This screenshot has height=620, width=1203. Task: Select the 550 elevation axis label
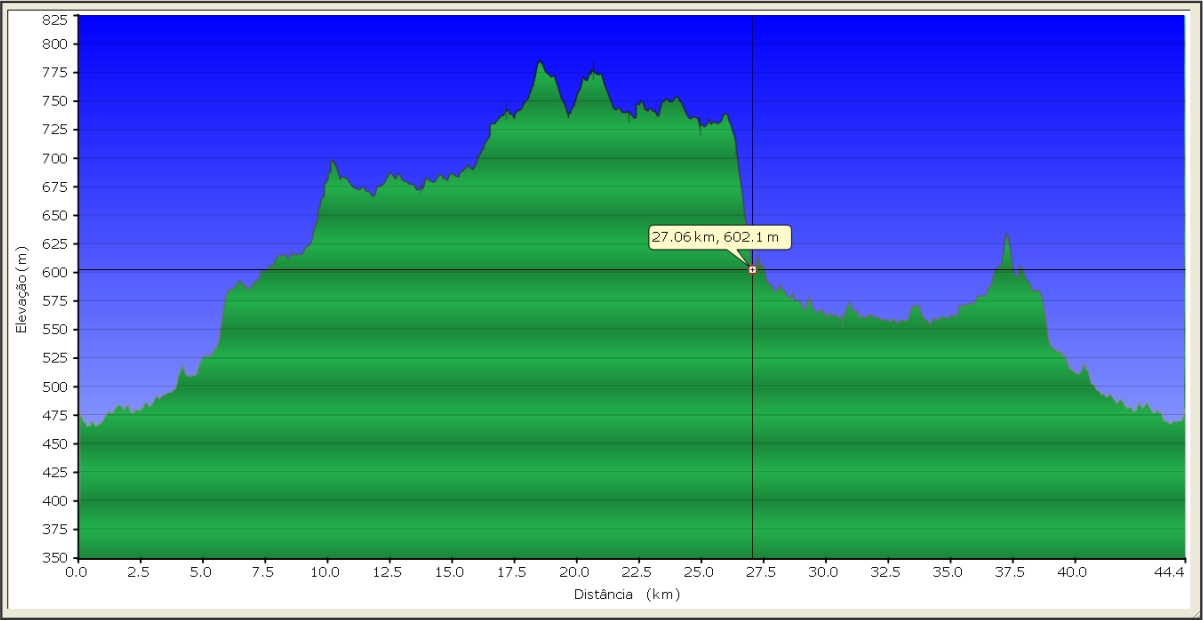pyautogui.click(x=55, y=329)
